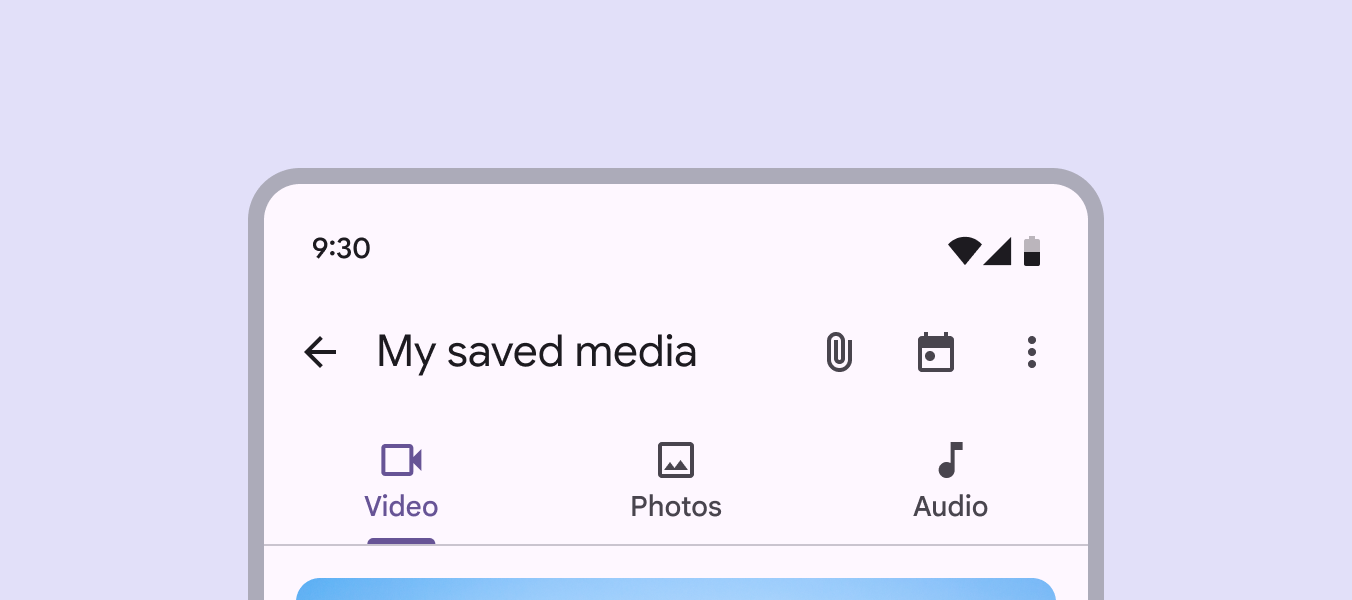Tap the back arrow in the app bar
Image resolution: width=1352 pixels, height=600 pixels.
click(320, 352)
